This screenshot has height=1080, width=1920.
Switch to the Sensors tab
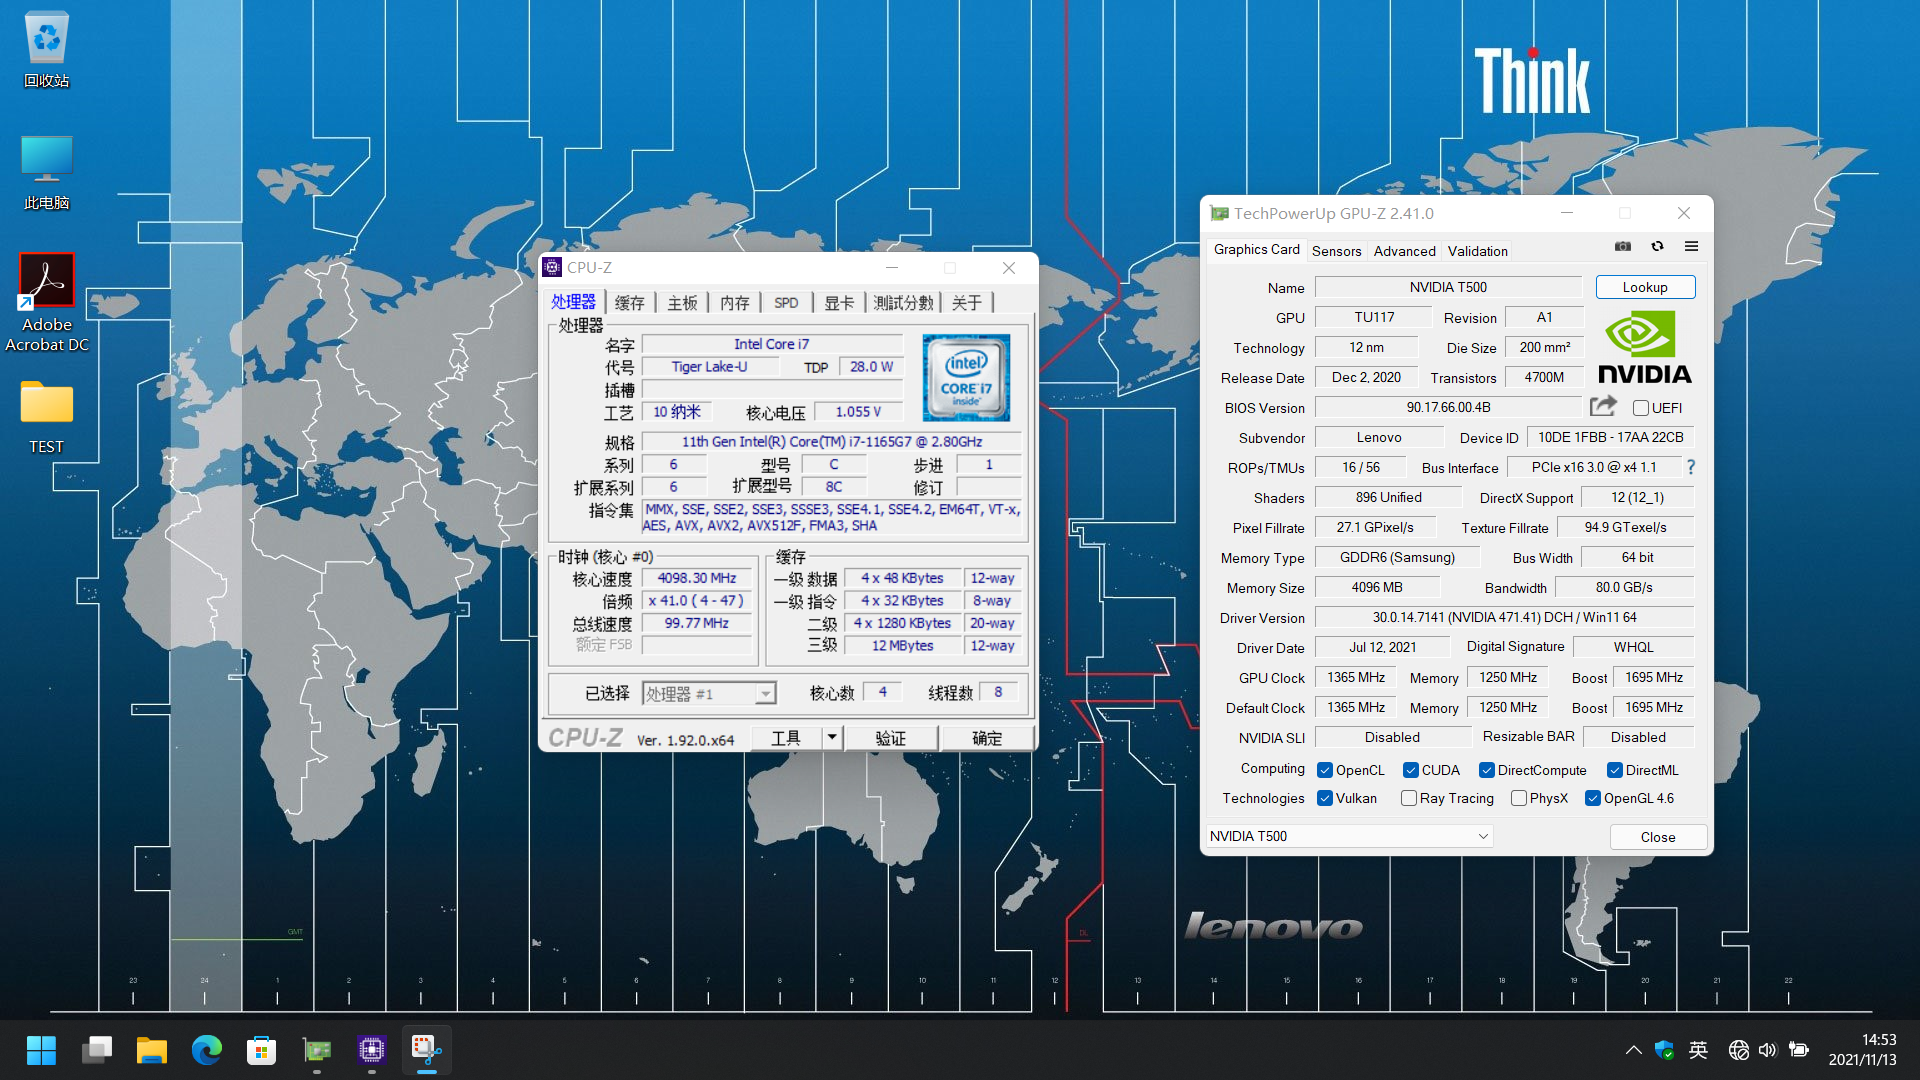coord(1336,251)
